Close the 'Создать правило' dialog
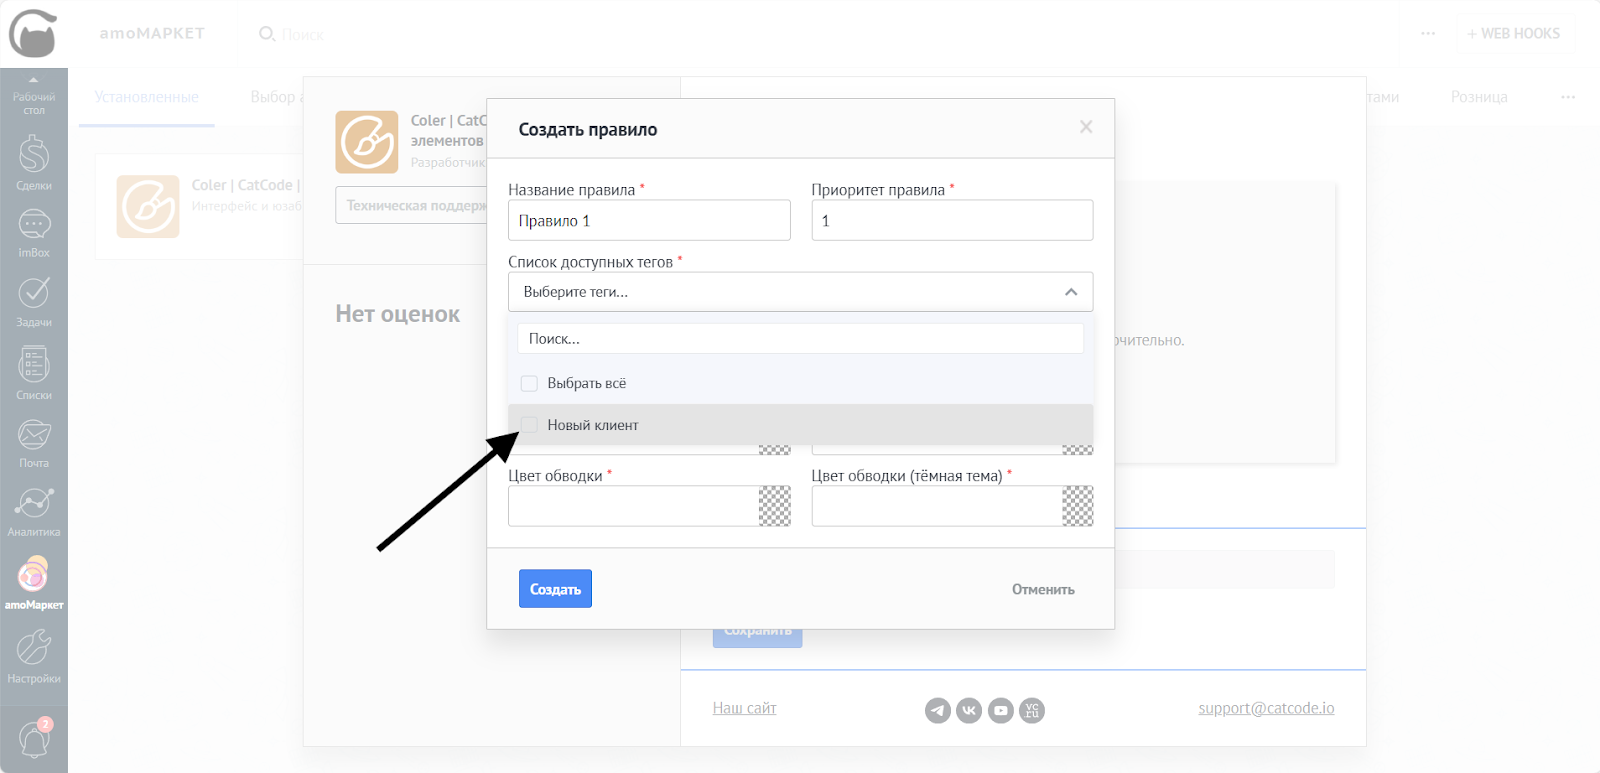Image resolution: width=1600 pixels, height=773 pixels. tap(1086, 127)
